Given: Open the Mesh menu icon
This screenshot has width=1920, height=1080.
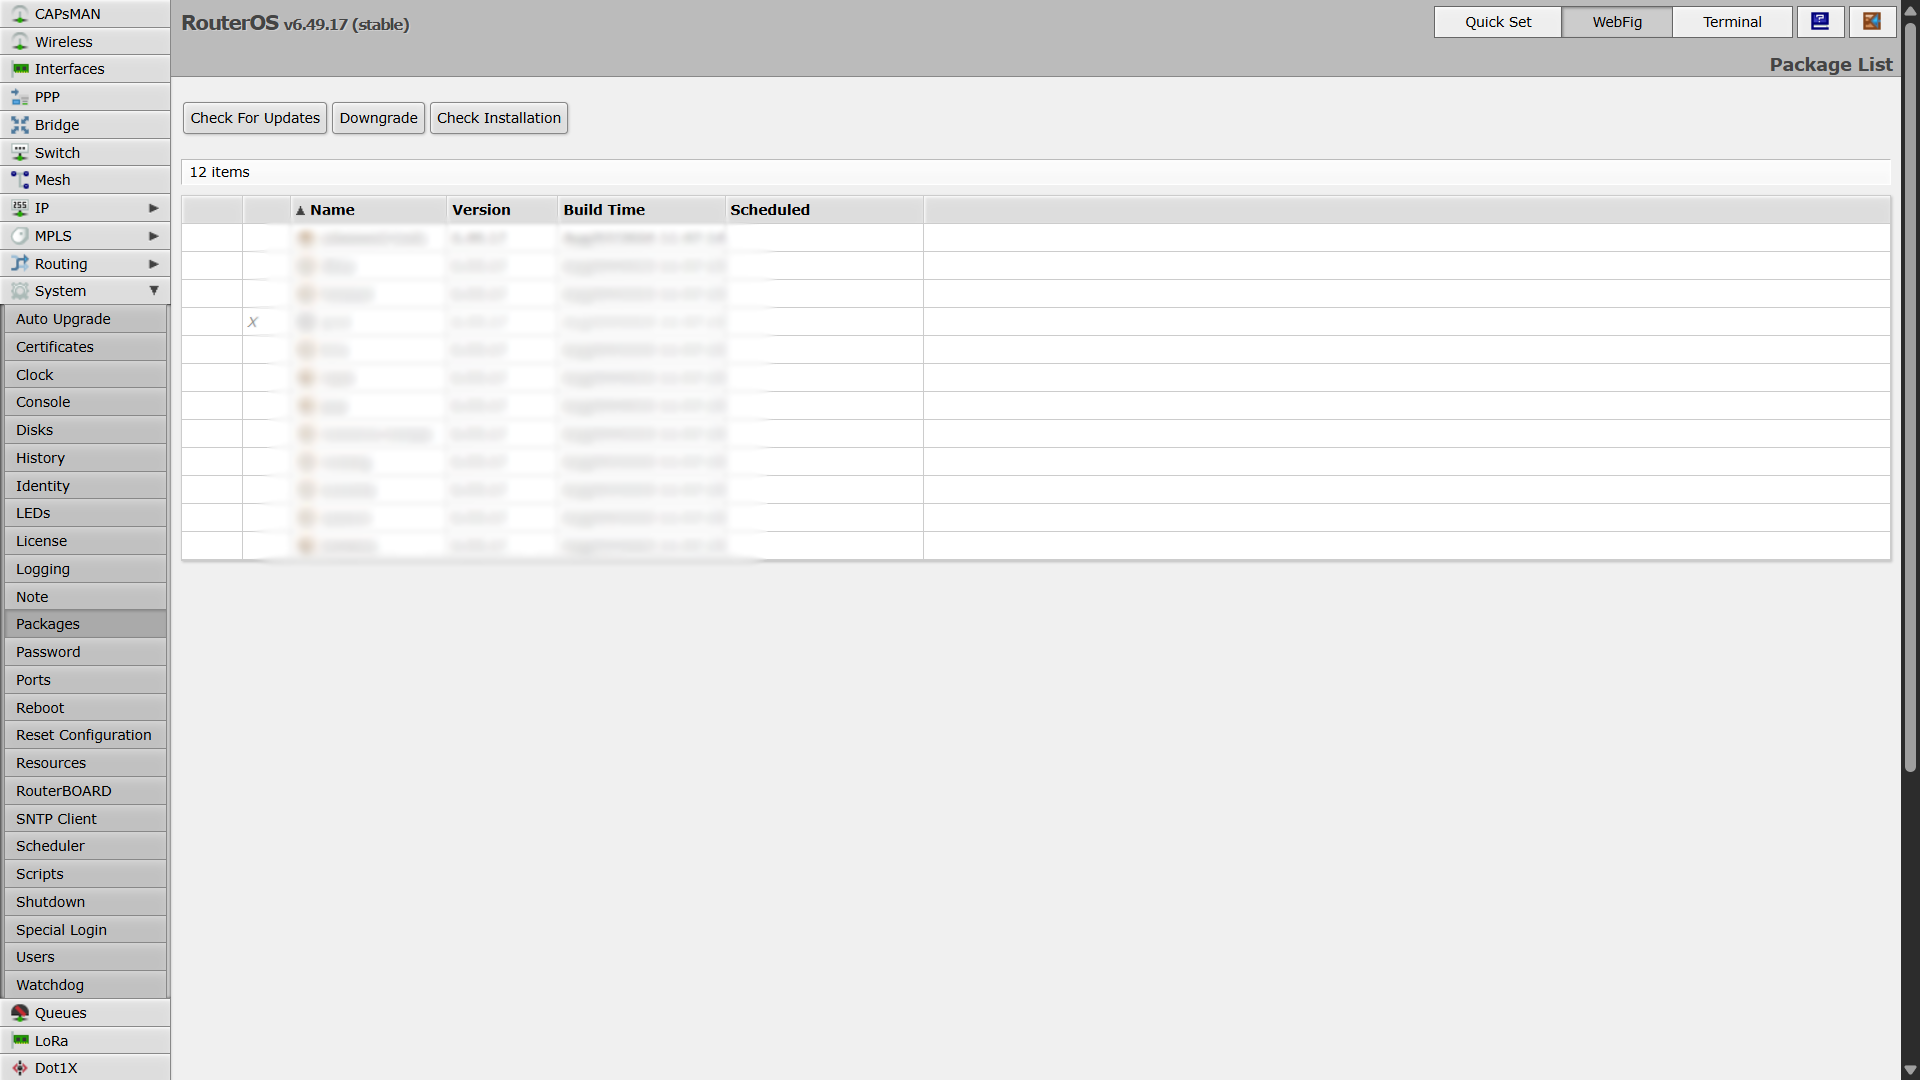Looking at the screenshot, I should point(19,180).
